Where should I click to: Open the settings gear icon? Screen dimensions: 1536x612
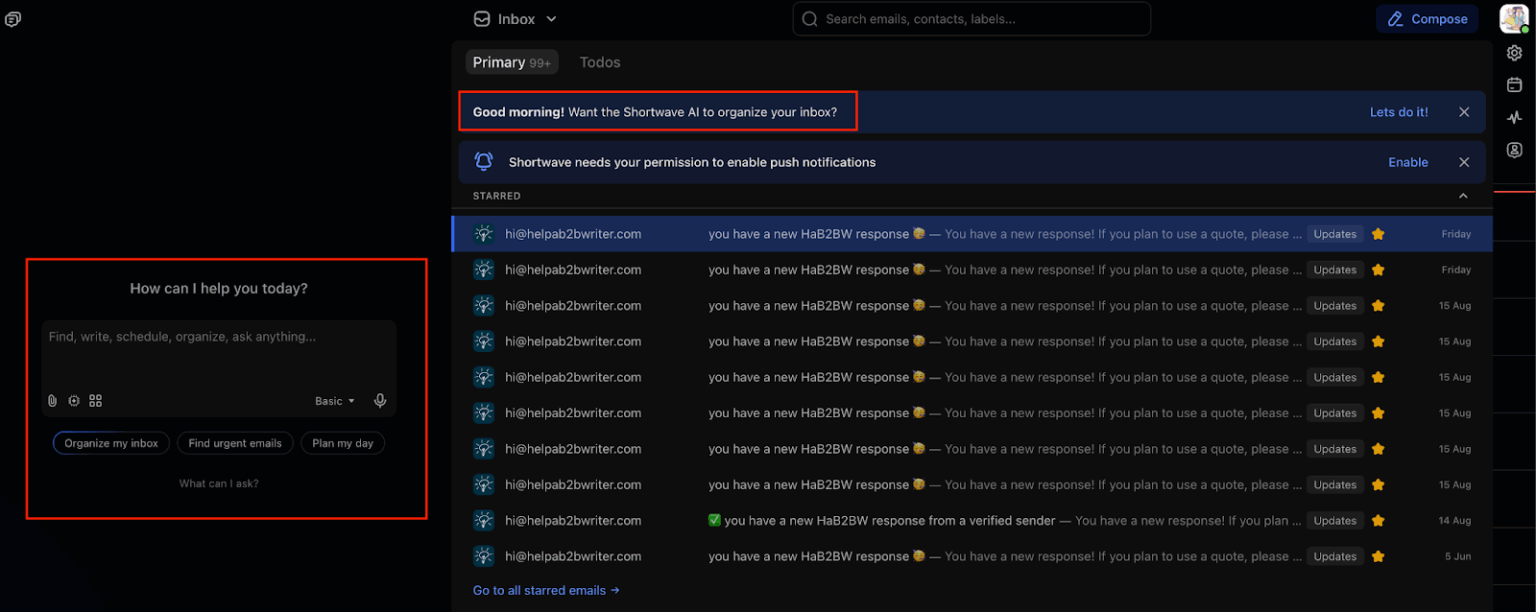(x=1514, y=53)
